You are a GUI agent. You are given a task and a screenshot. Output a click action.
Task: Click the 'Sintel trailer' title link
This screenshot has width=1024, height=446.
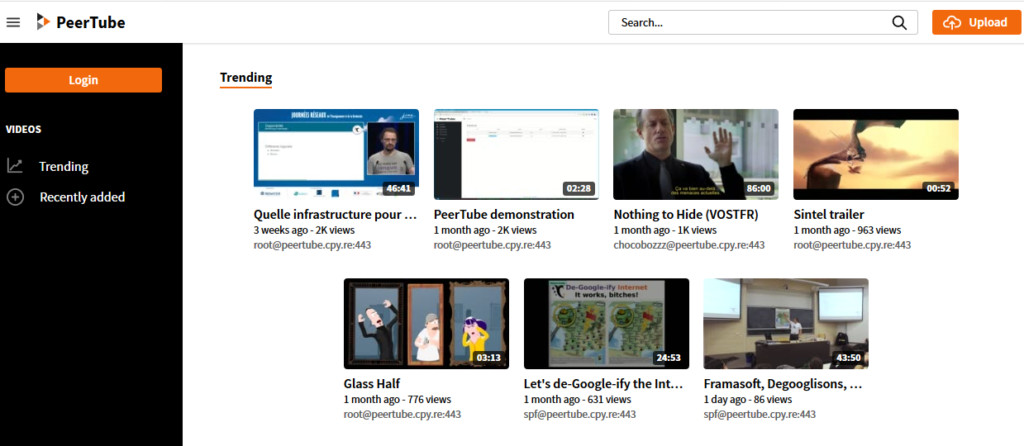point(829,215)
